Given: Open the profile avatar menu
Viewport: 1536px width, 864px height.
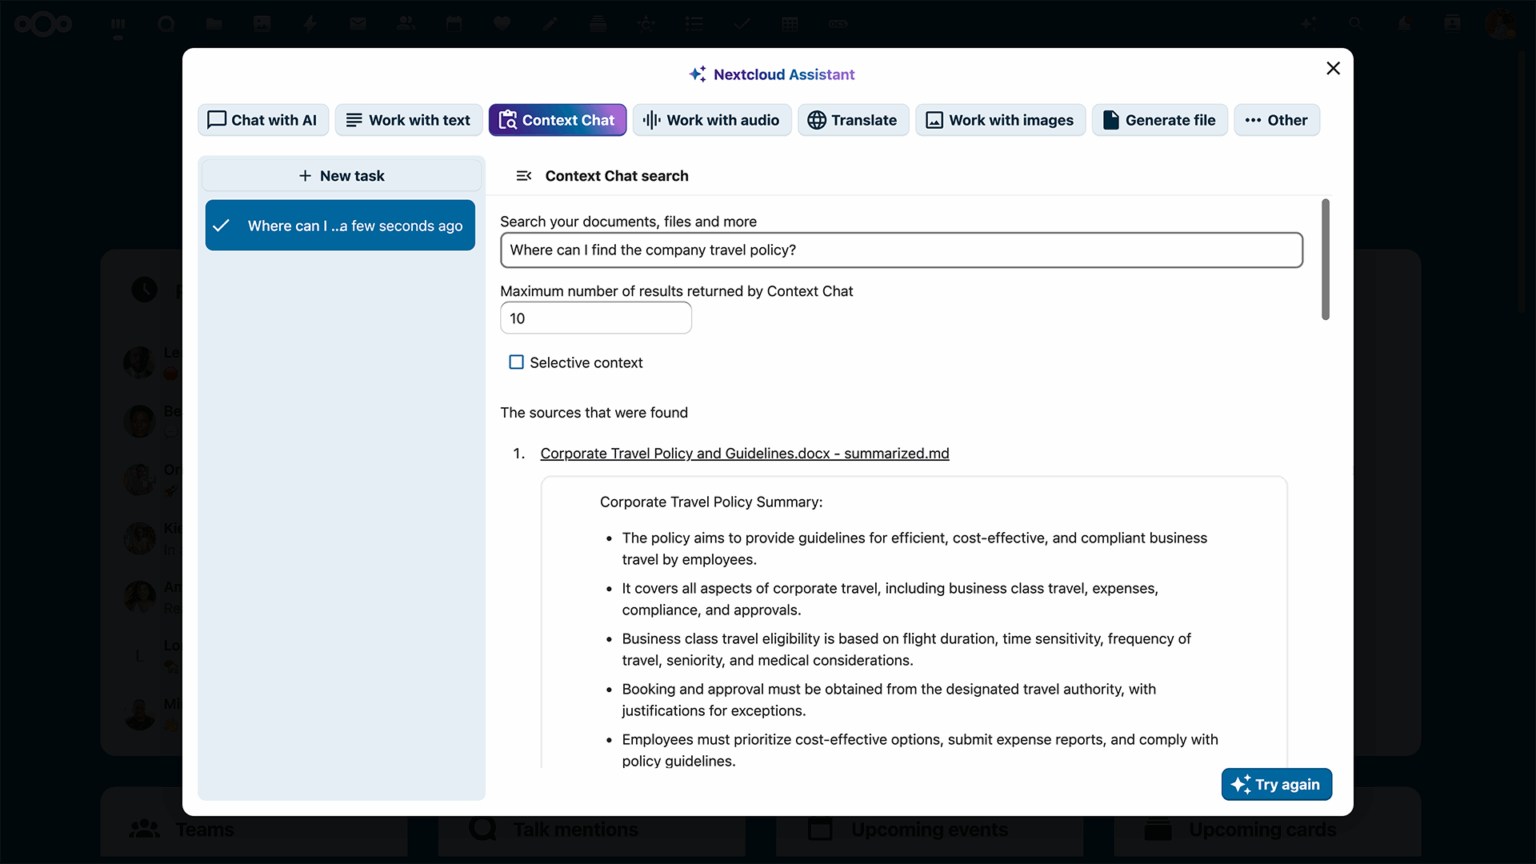Looking at the screenshot, I should 1499,23.
